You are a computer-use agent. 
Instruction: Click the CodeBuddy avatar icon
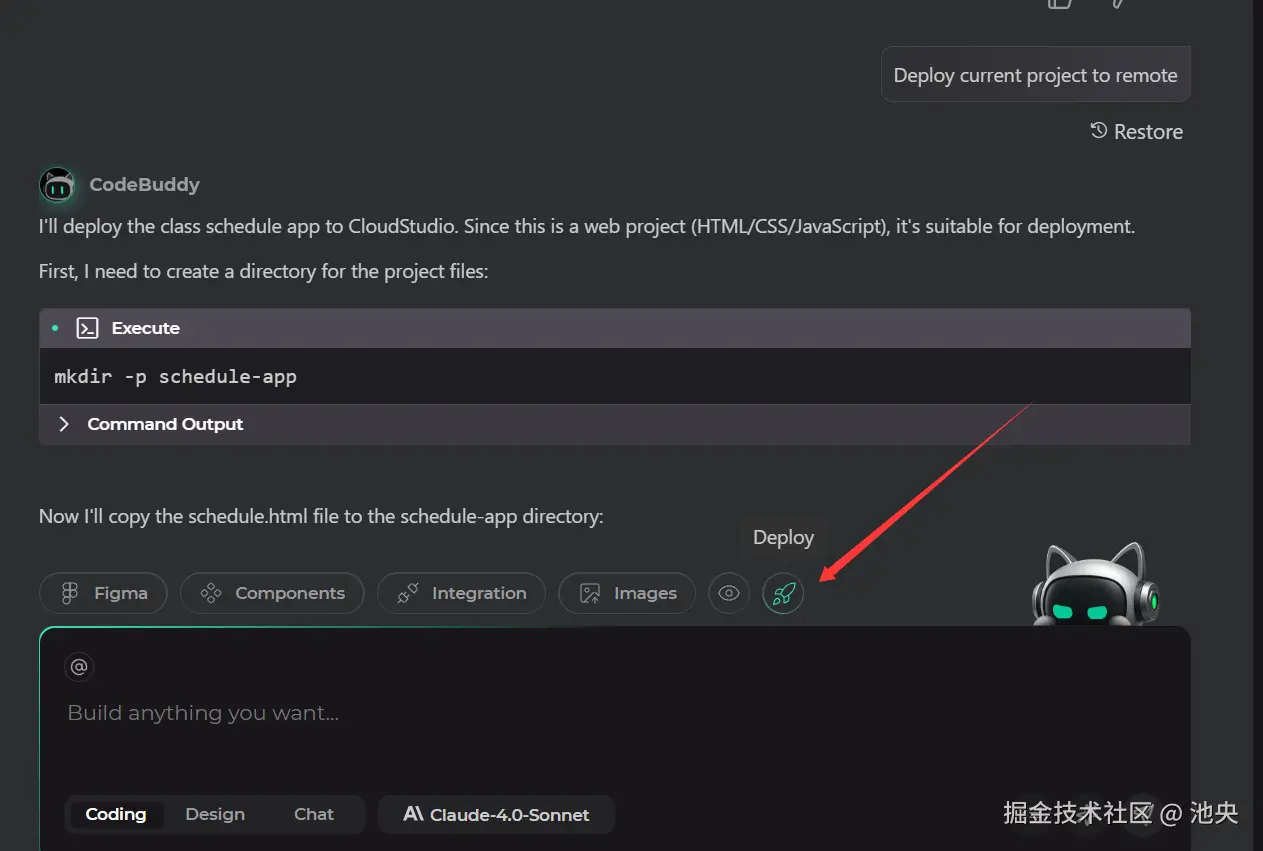(57, 185)
